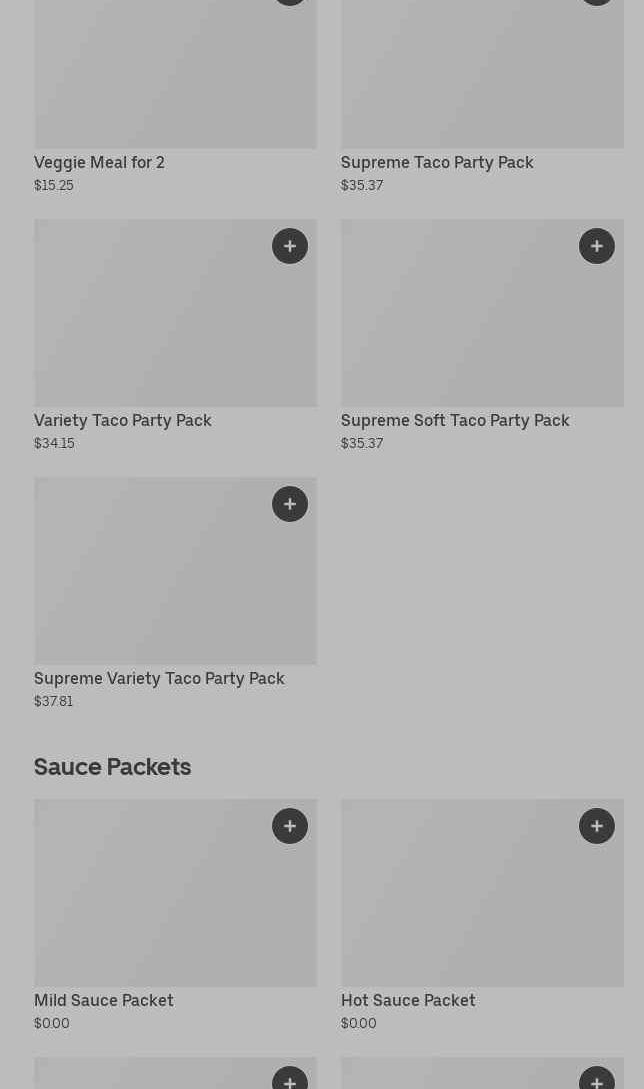Image resolution: width=644 pixels, height=1089 pixels.
Task: Add Mild Sauce Packet using plus button
Action: pos(290,826)
